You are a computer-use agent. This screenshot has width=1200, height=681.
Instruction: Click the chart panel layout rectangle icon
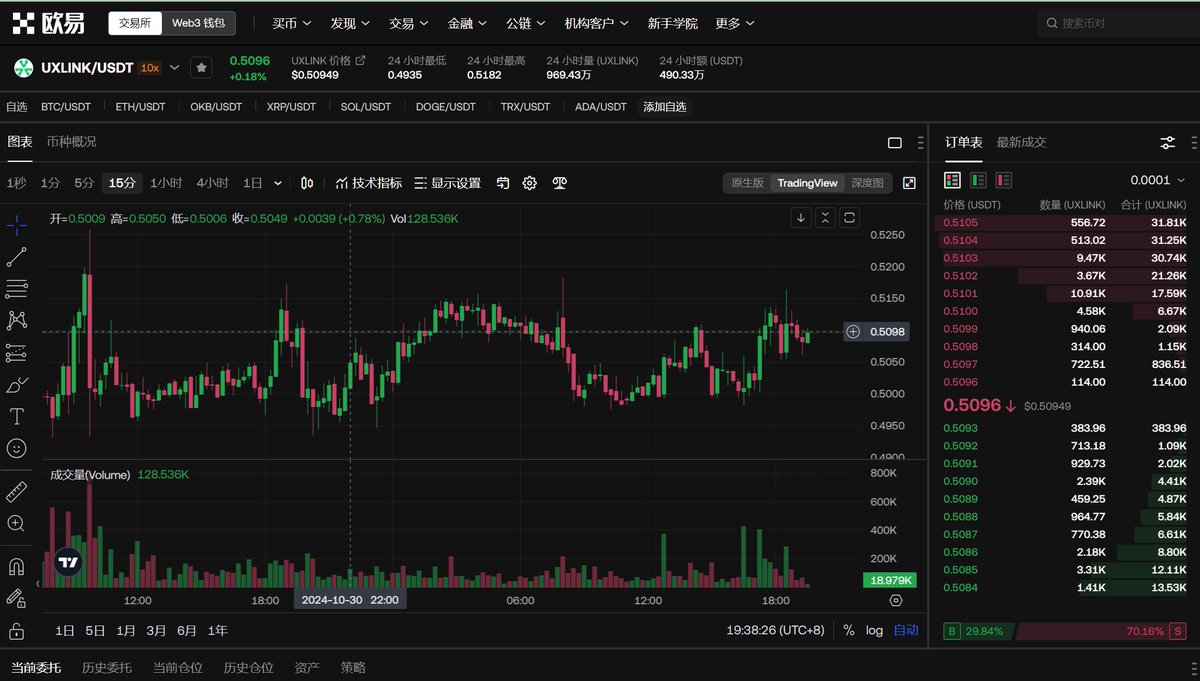(895, 143)
